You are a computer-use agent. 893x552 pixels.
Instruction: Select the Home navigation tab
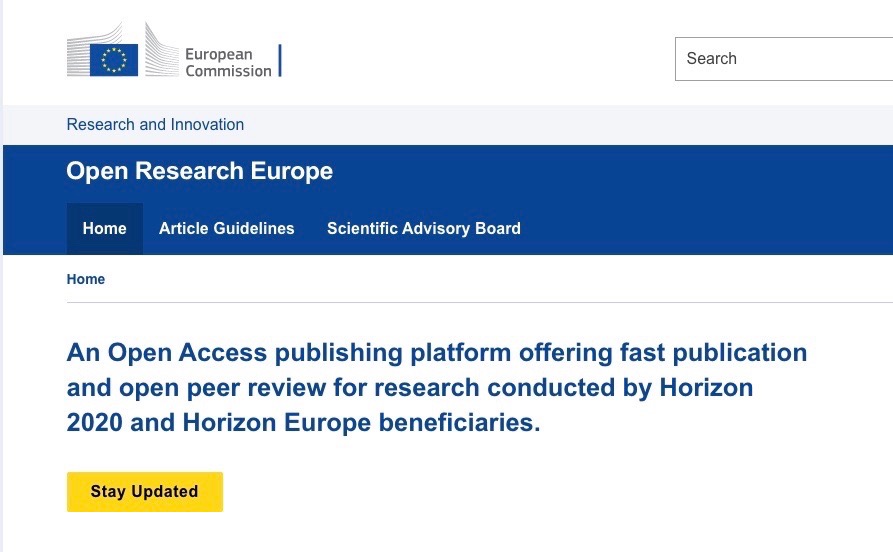tap(105, 228)
